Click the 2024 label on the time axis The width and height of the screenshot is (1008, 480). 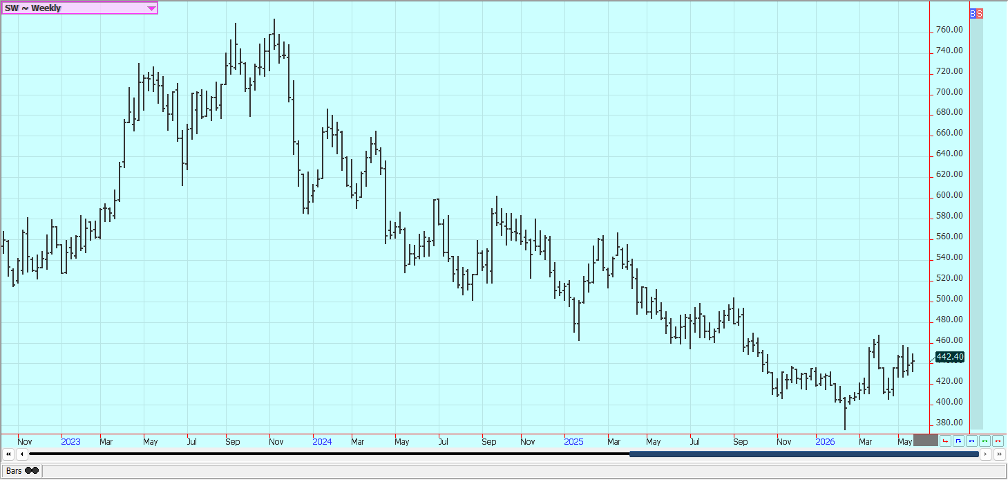tap(322, 442)
